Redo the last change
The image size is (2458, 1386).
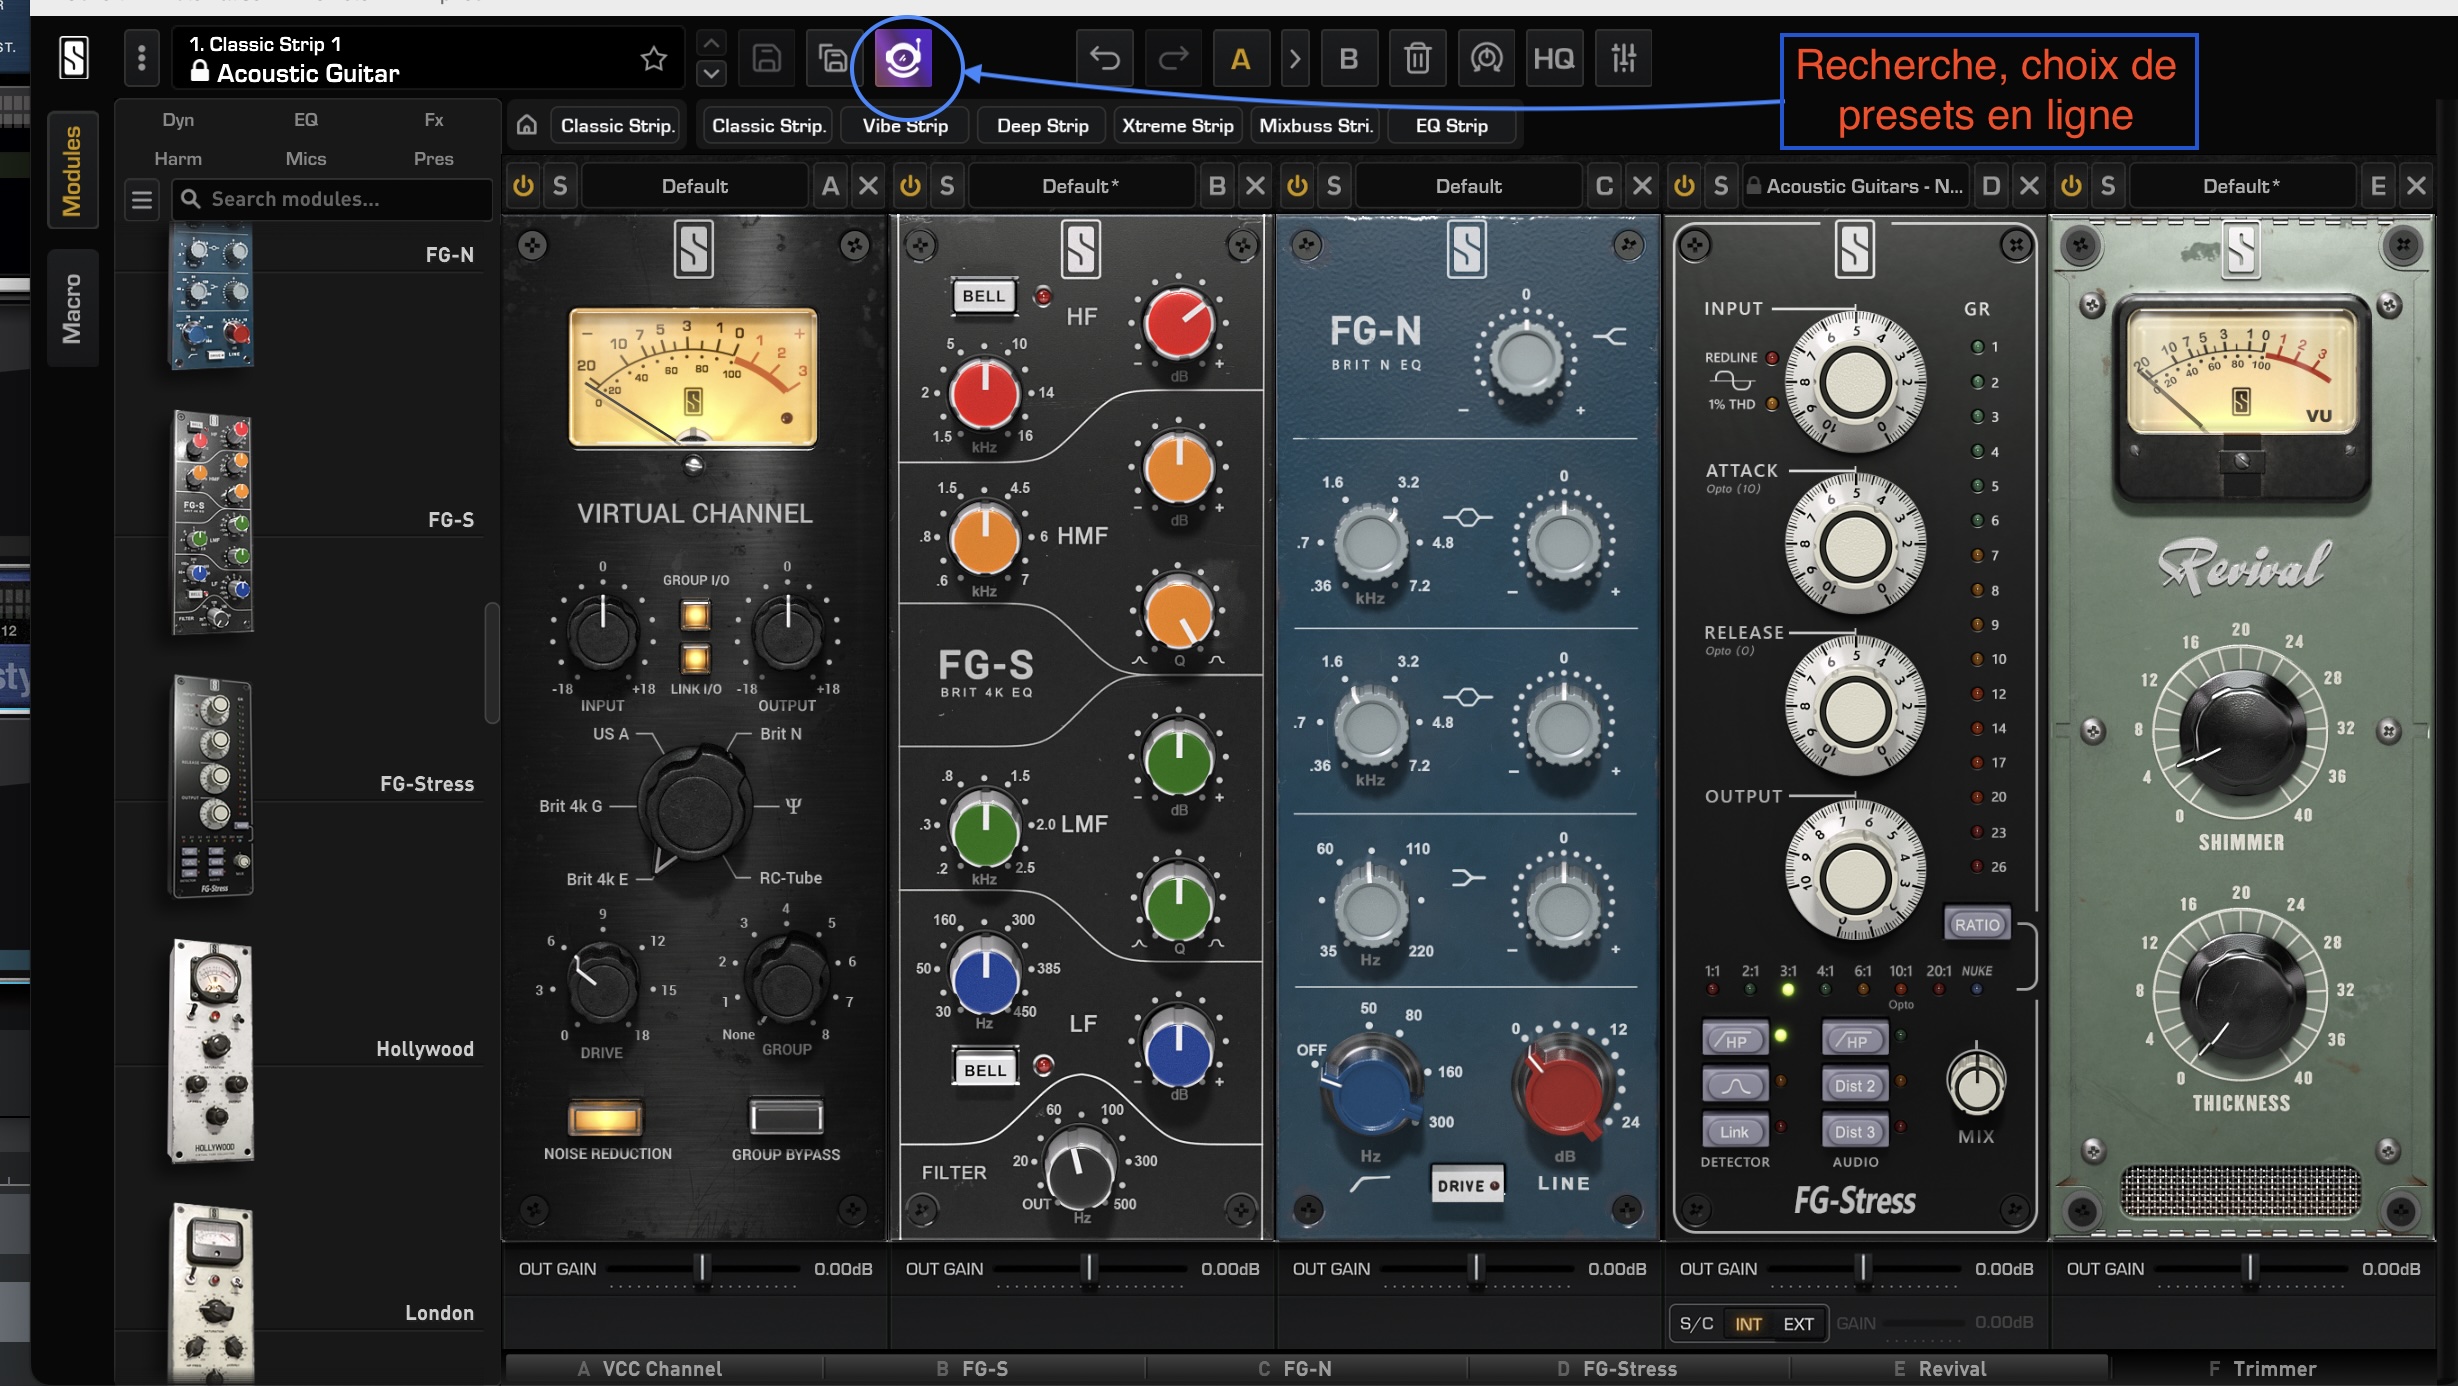point(1173,59)
